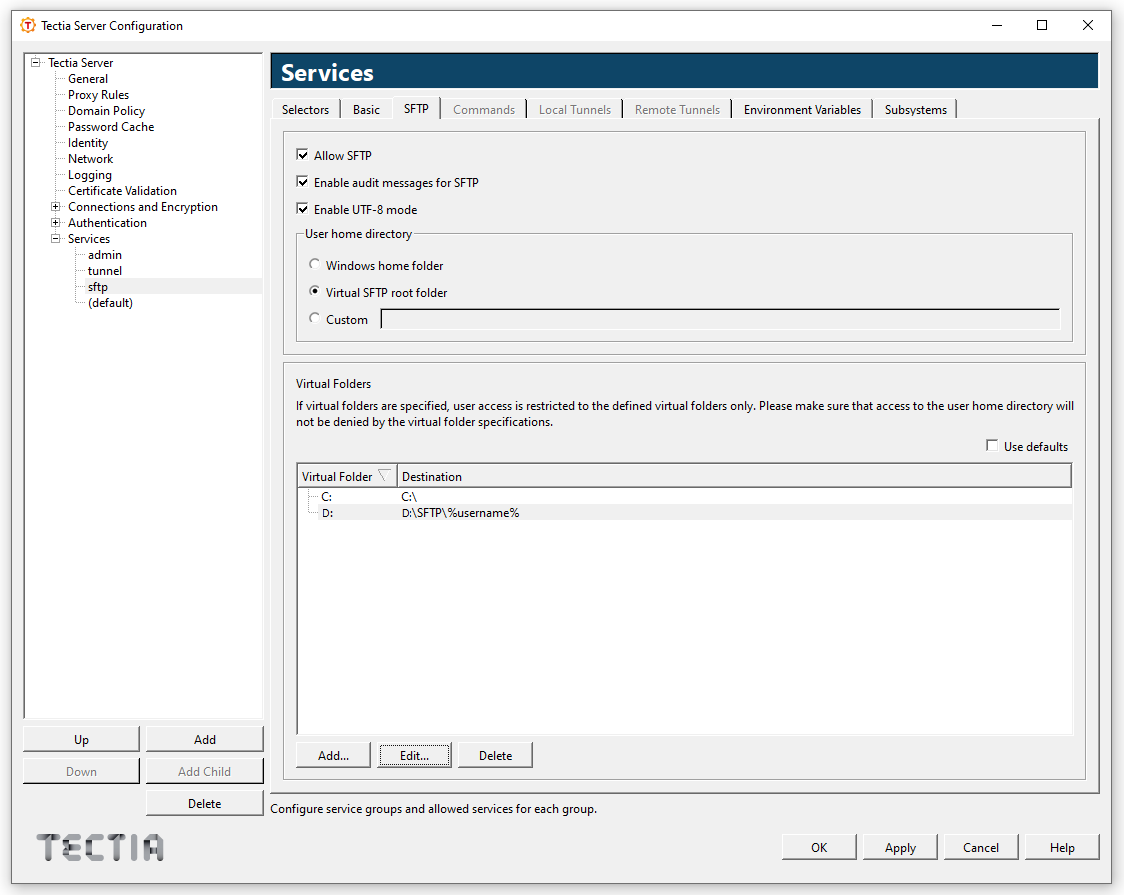Click Delete below the tree panel

(x=205, y=803)
